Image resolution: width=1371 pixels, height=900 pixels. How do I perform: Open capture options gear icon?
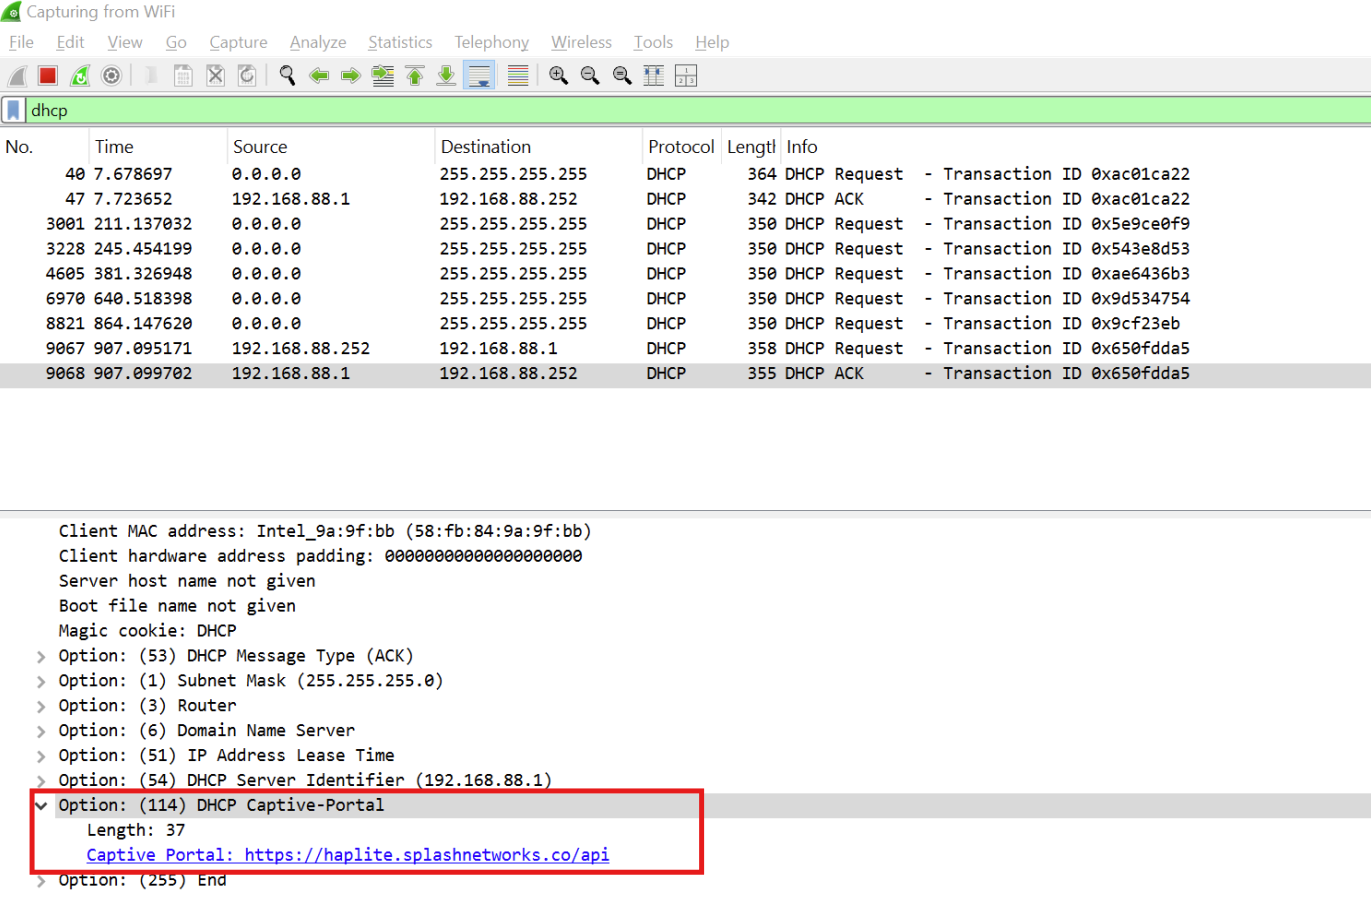click(x=112, y=76)
